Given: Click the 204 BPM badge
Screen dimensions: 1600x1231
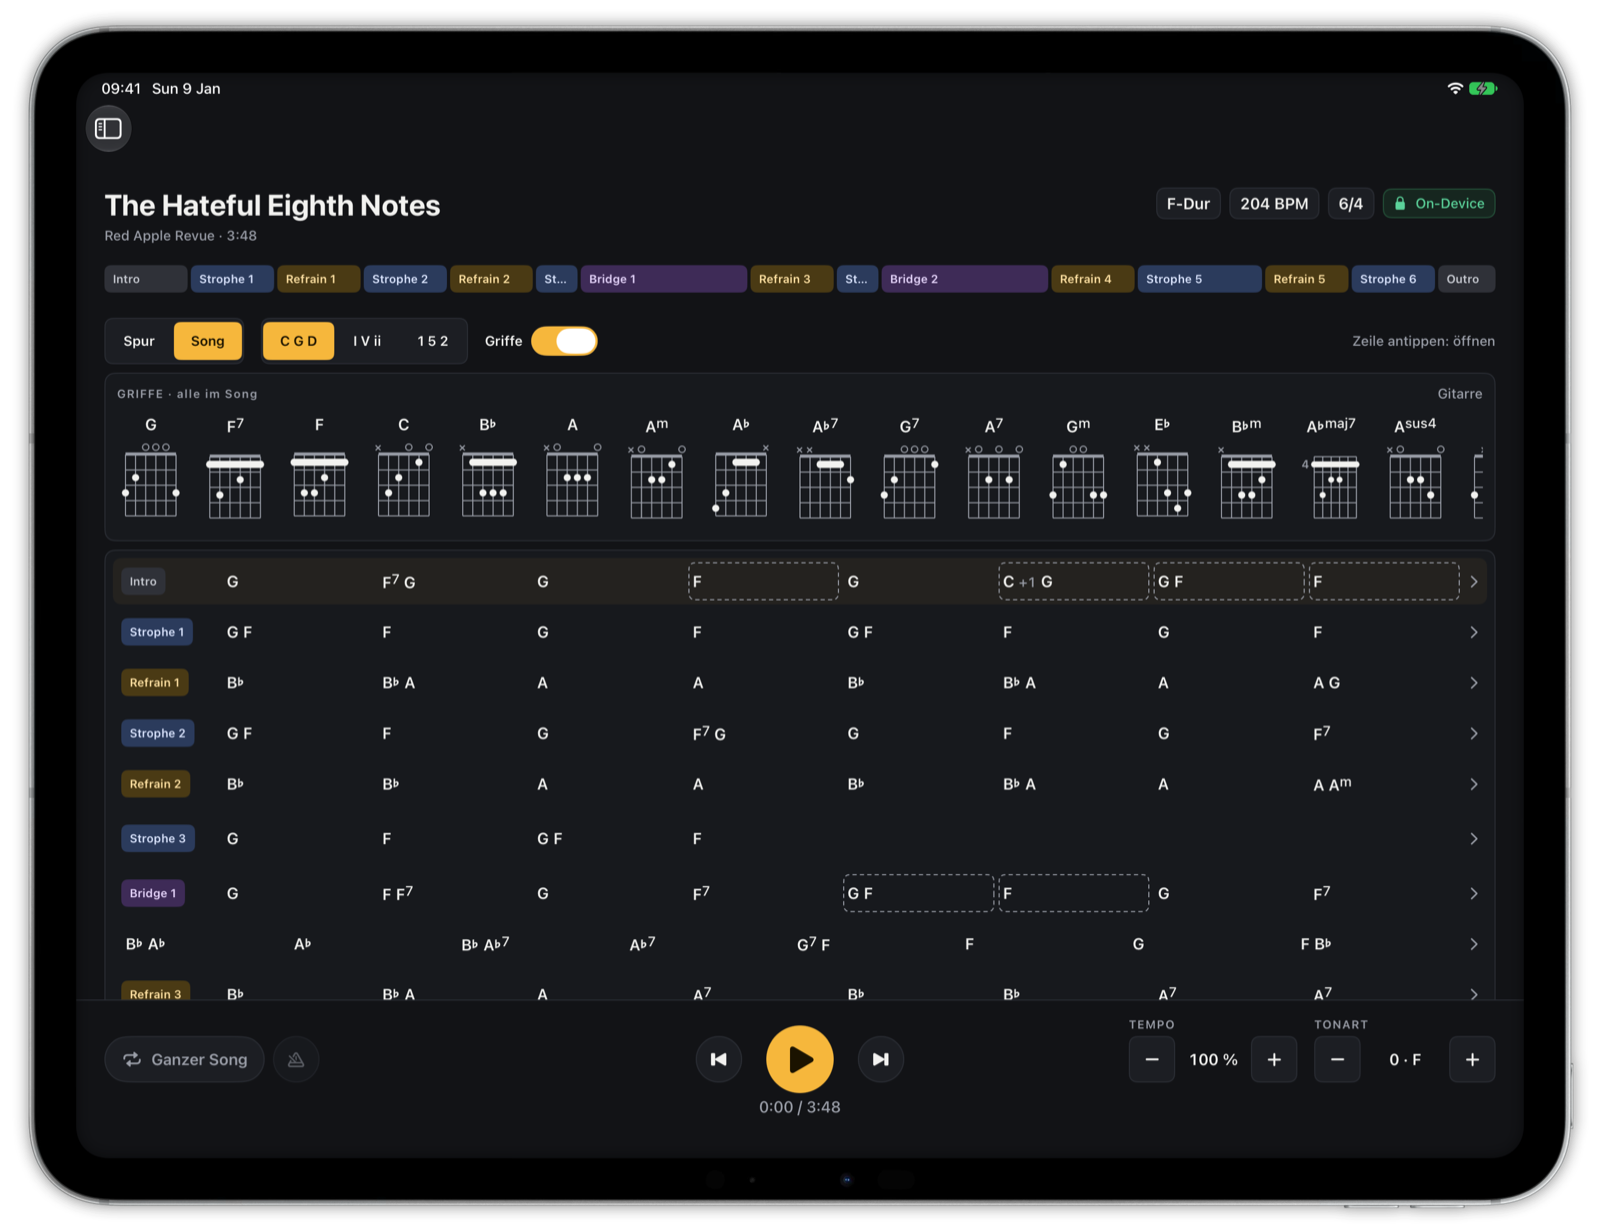Looking at the screenshot, I should coord(1274,204).
